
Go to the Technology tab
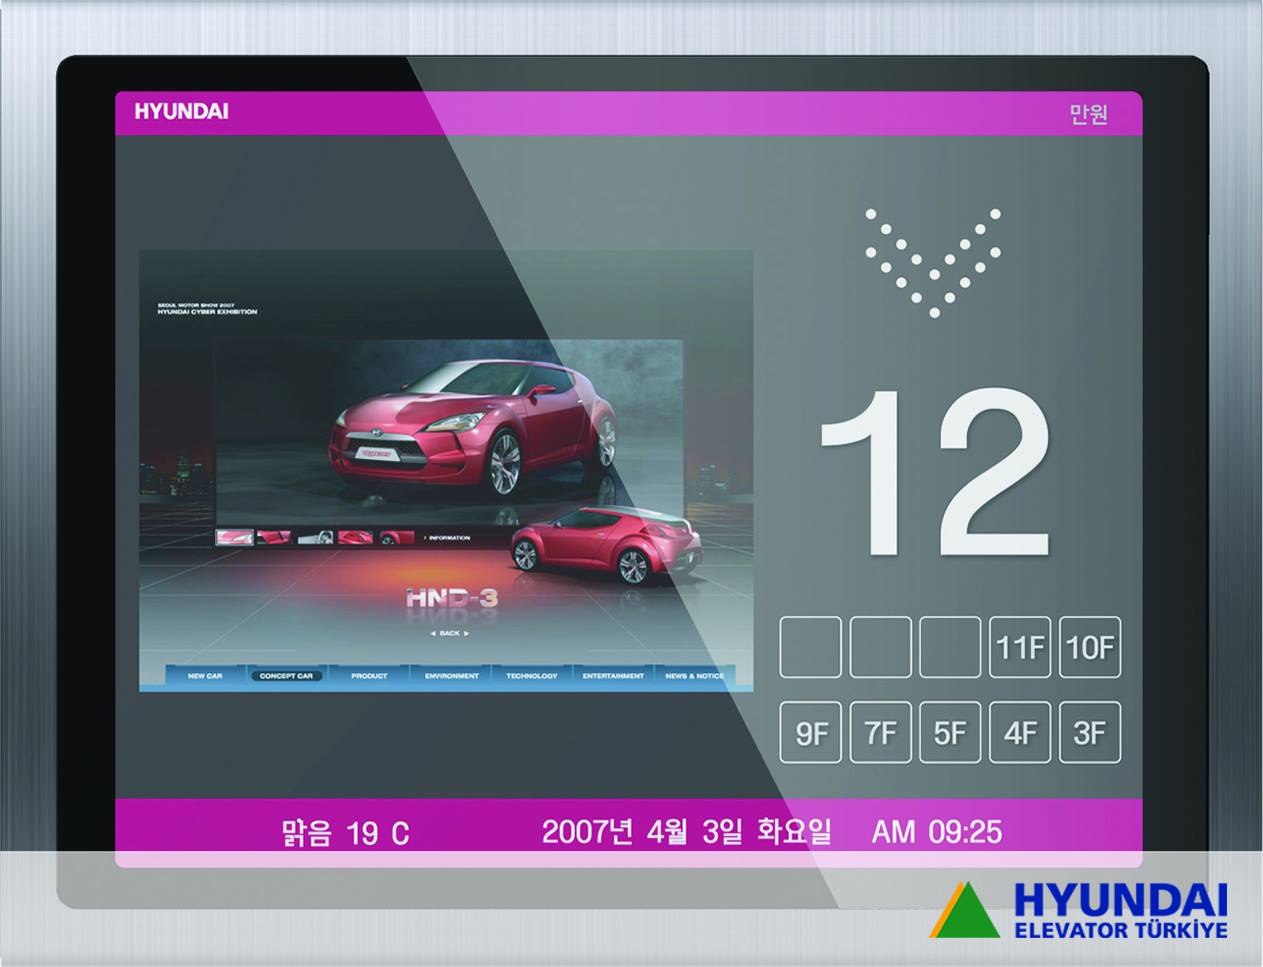click(532, 676)
